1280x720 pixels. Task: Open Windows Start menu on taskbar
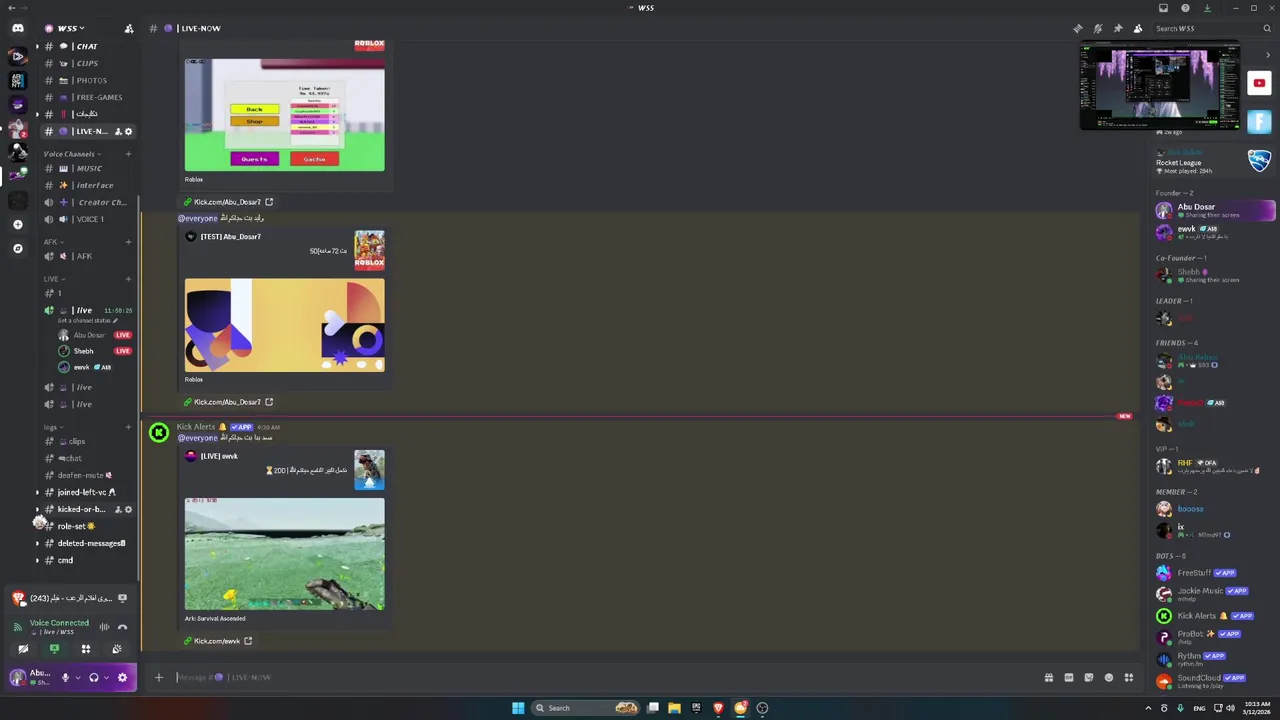[518, 708]
